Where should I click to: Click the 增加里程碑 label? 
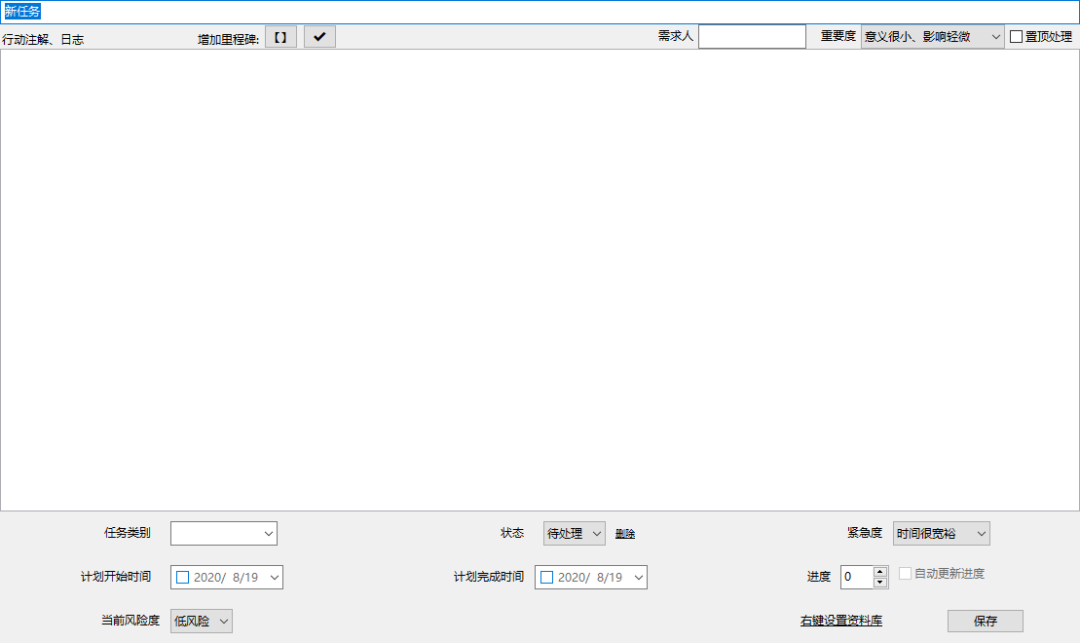(x=228, y=40)
